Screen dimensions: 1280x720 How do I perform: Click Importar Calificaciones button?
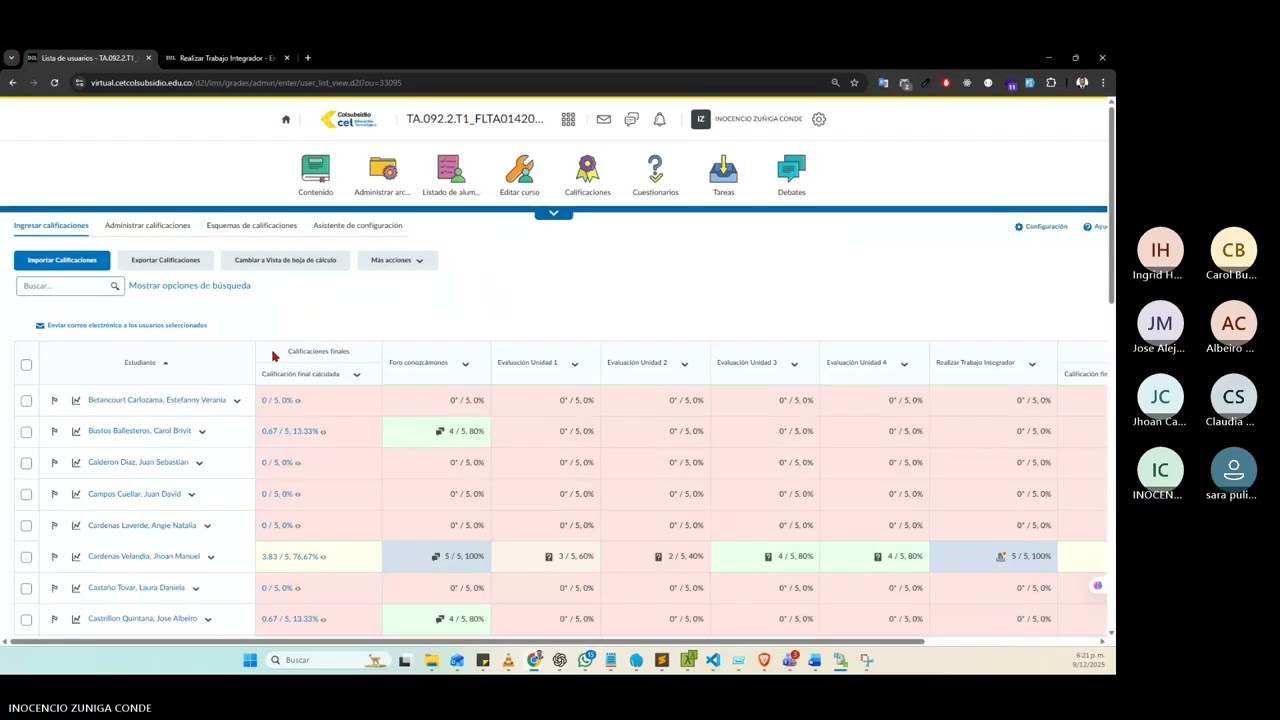tap(62, 260)
